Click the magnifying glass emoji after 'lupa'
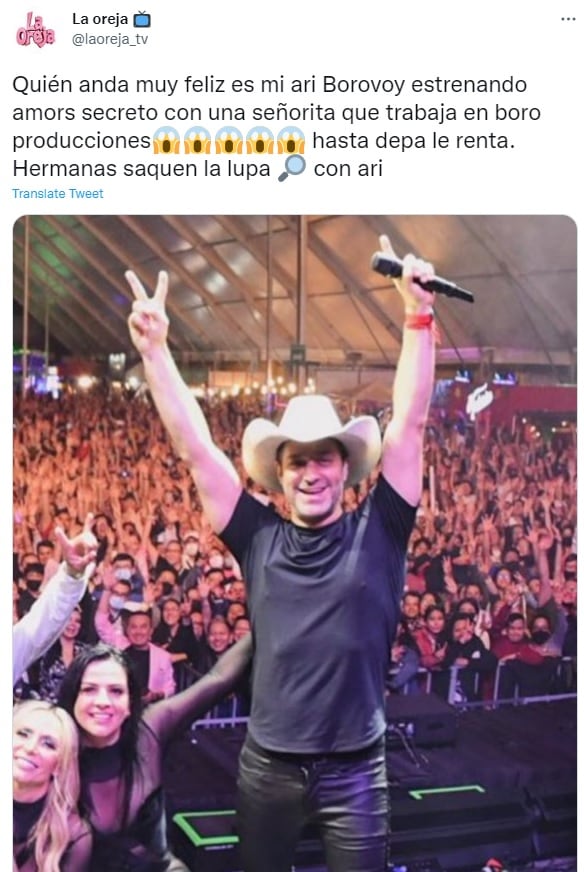The image size is (584, 872). coord(292,168)
